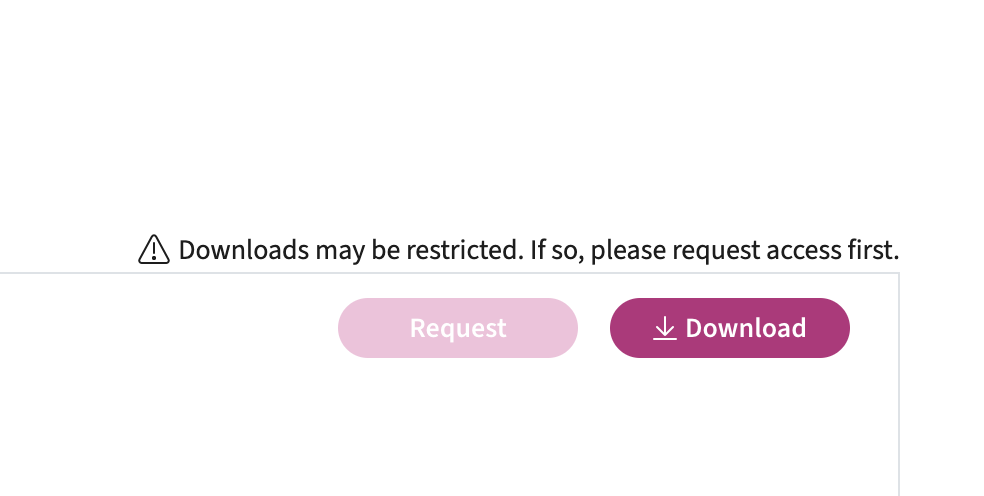Click the download arrow icon
The image size is (984, 496).
coord(665,328)
